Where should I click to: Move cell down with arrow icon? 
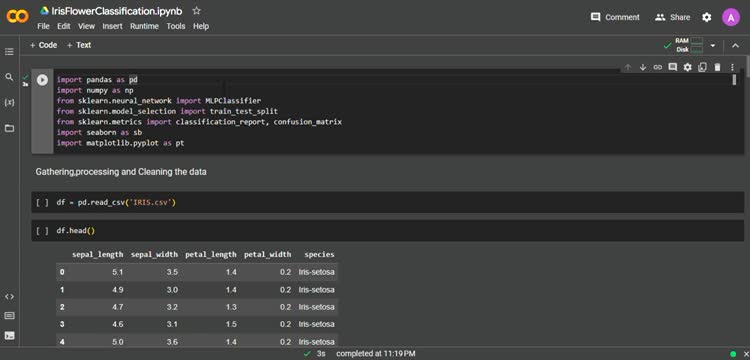(643, 67)
